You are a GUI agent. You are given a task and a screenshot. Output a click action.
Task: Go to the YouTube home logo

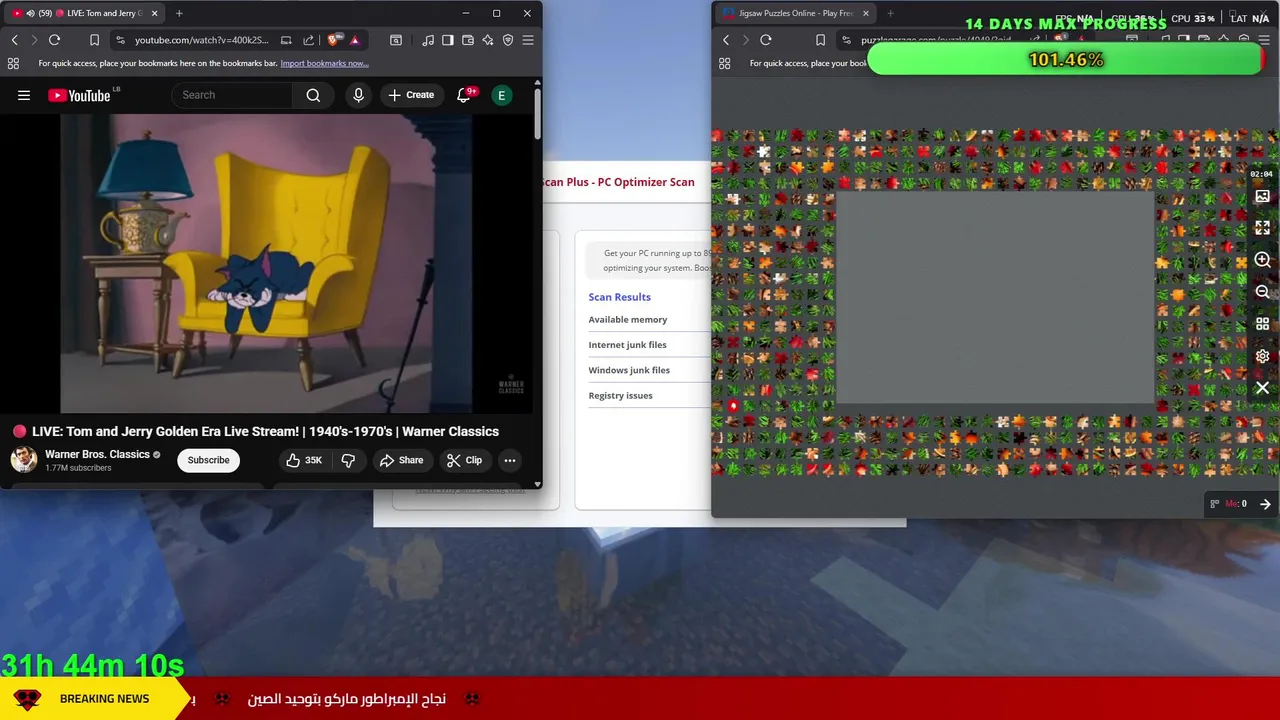click(x=80, y=95)
